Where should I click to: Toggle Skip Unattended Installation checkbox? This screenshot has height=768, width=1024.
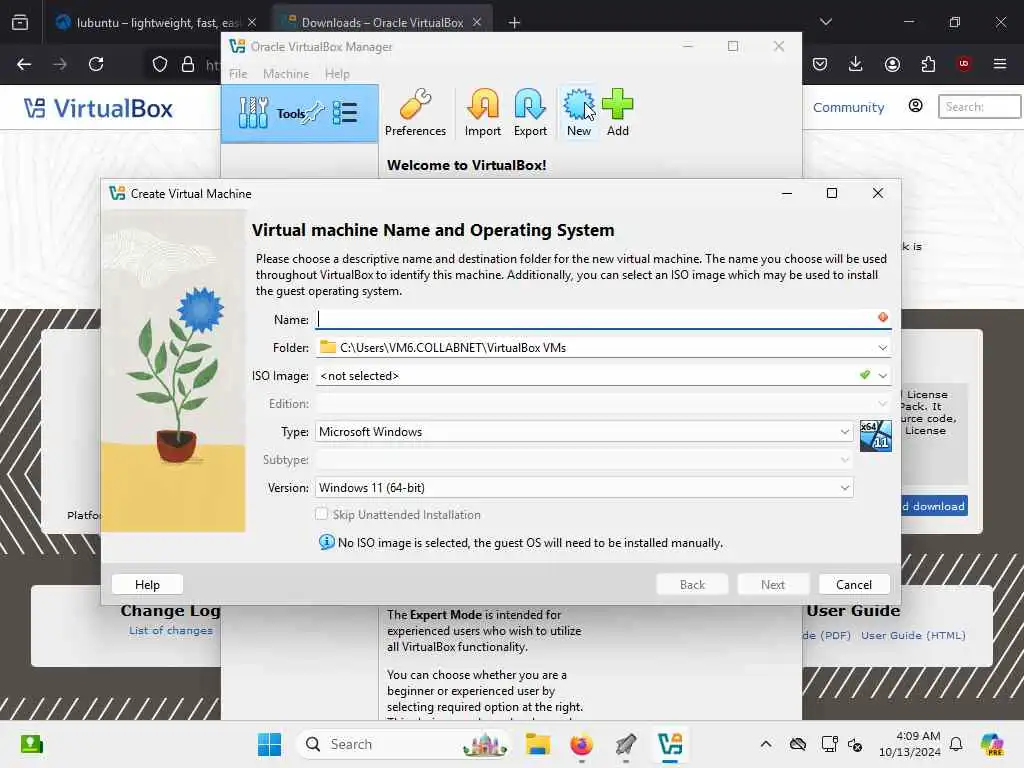point(321,514)
